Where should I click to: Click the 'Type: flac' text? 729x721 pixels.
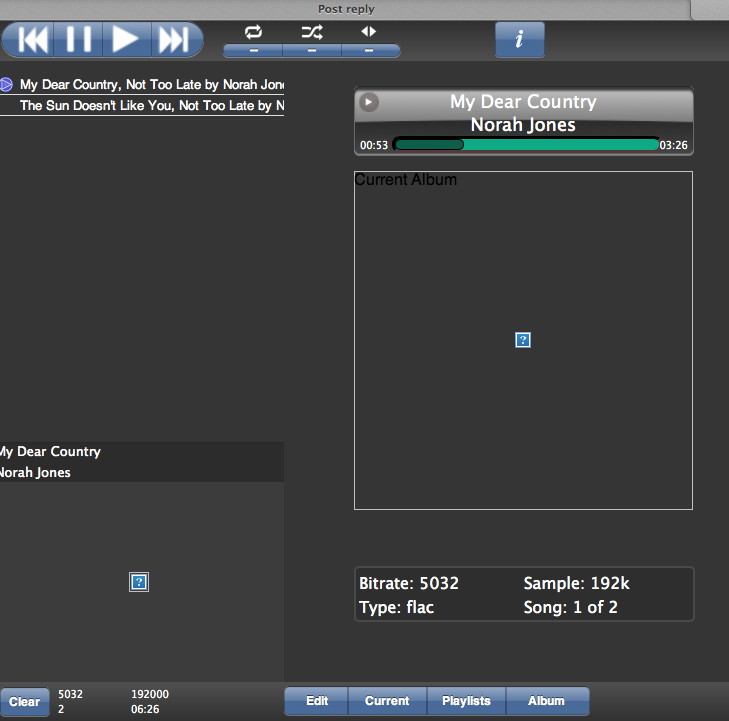pyautogui.click(x=397, y=608)
